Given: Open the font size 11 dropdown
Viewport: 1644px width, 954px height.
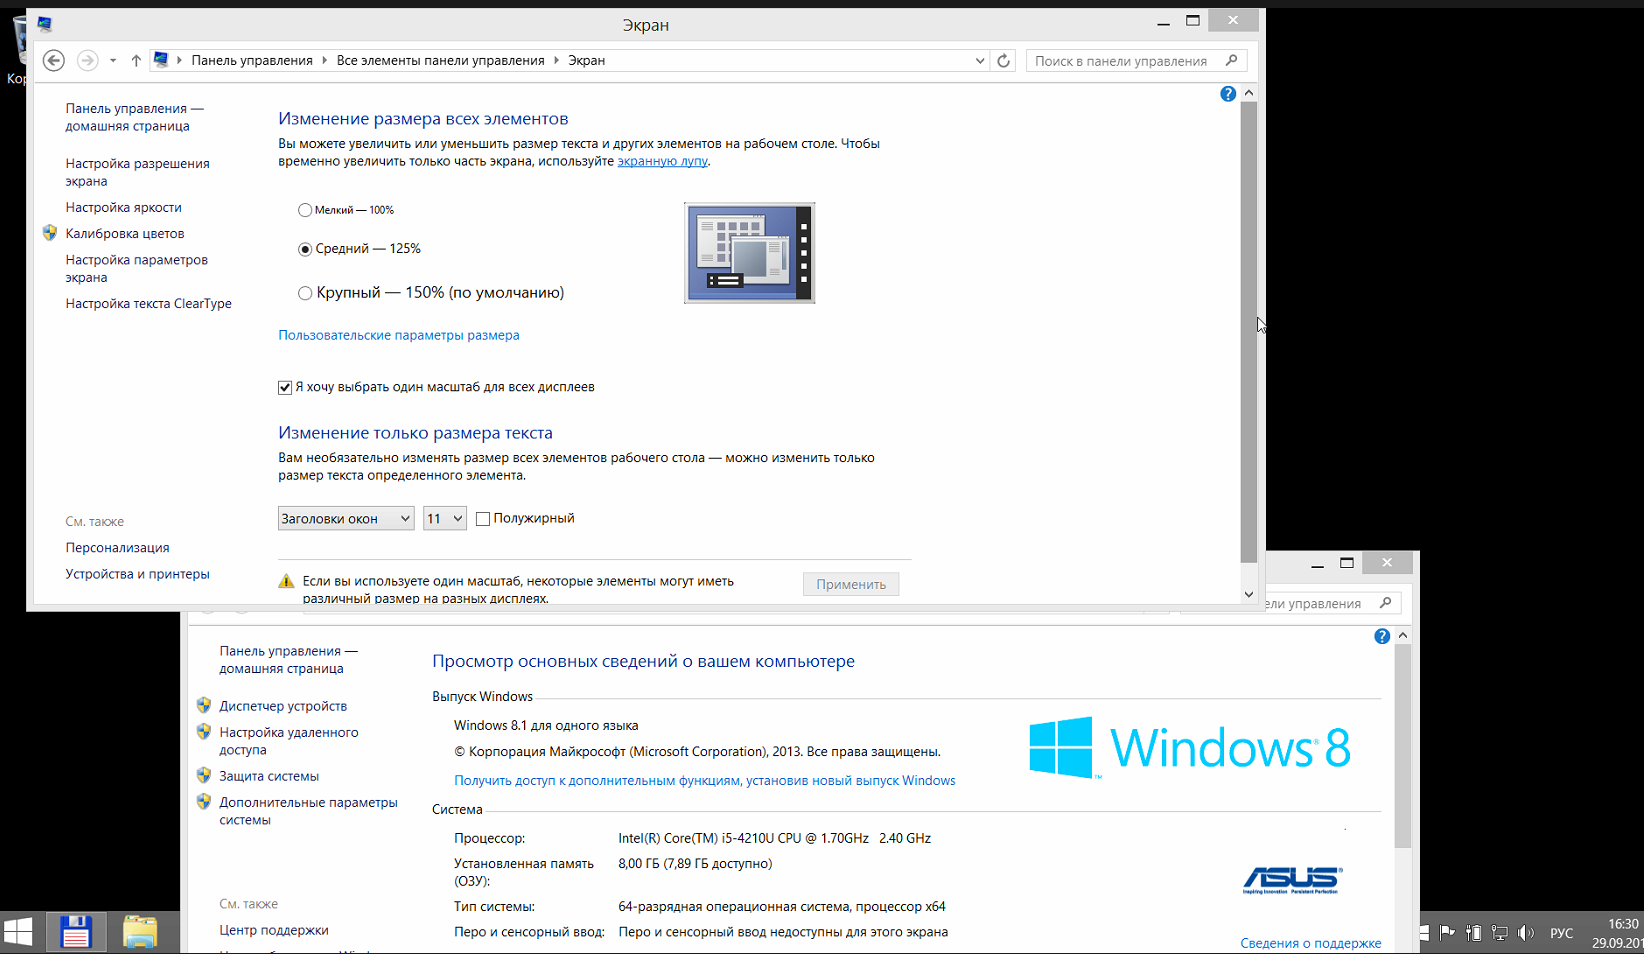Looking at the screenshot, I should click(445, 518).
